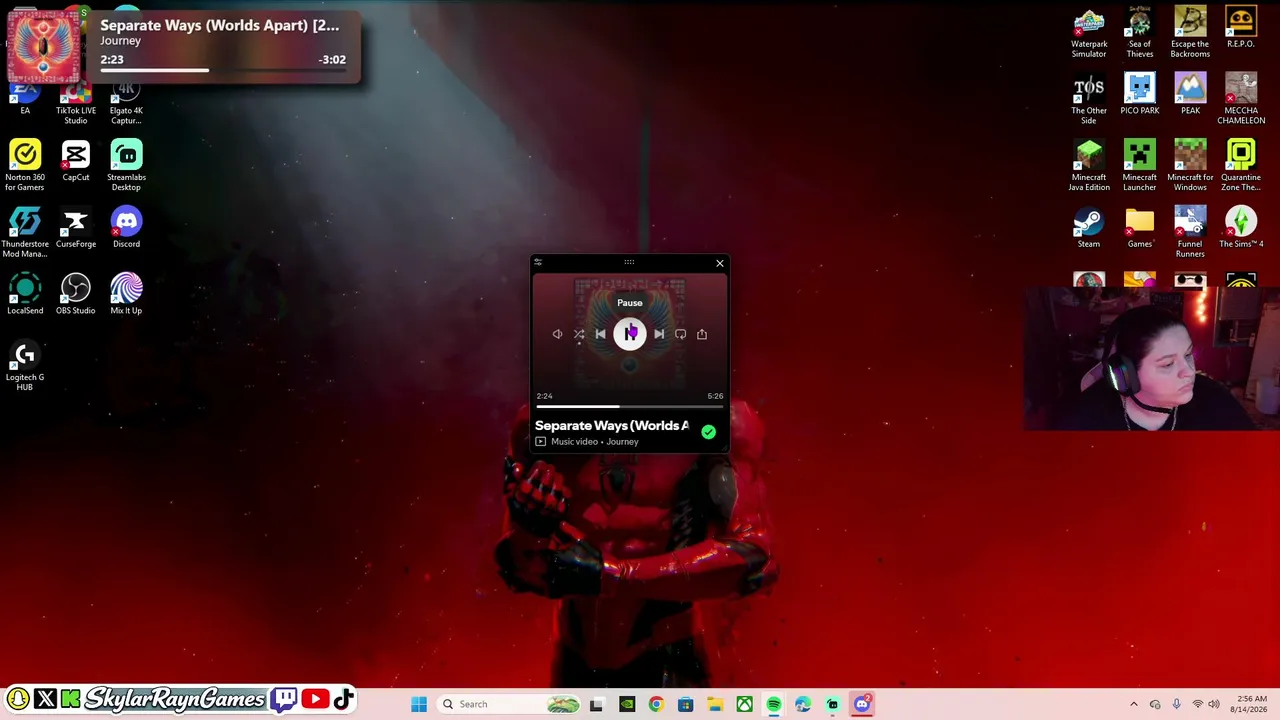
Task: Select the Steam desktop shortcut
Action: [x=1089, y=227]
